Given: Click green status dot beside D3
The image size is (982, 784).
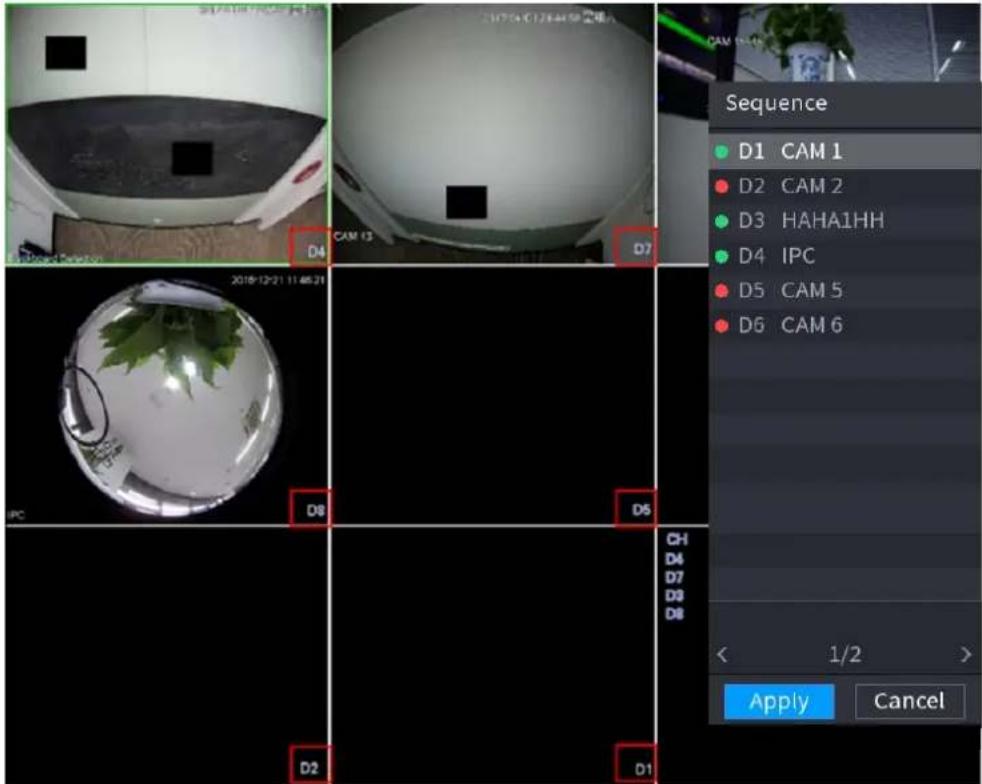Looking at the screenshot, I should (722, 221).
